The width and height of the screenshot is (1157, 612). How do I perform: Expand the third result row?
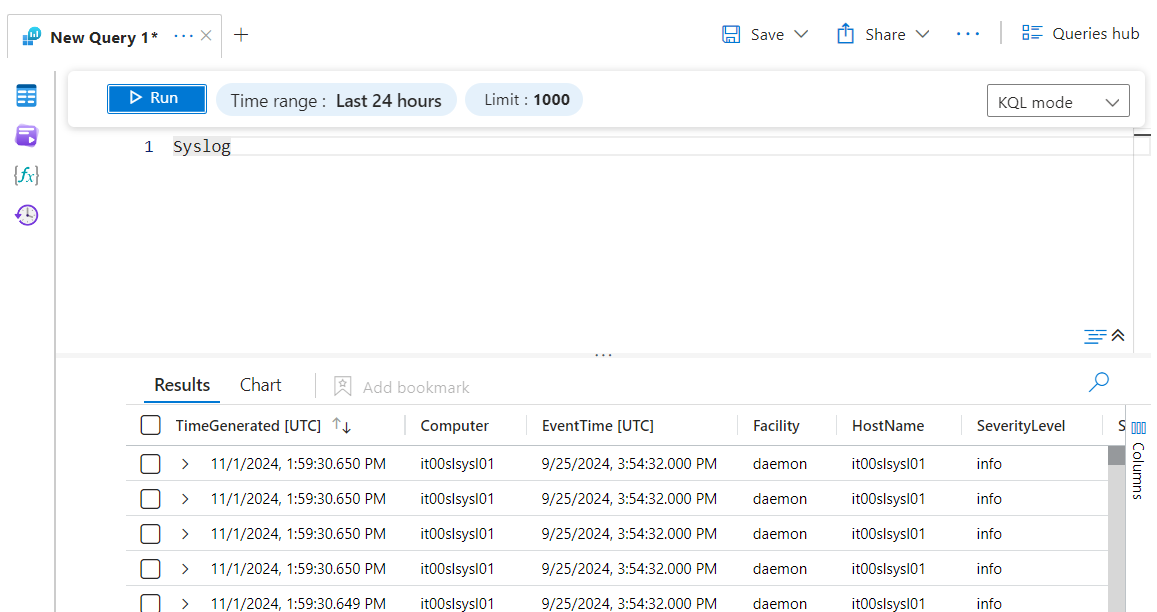pos(185,534)
